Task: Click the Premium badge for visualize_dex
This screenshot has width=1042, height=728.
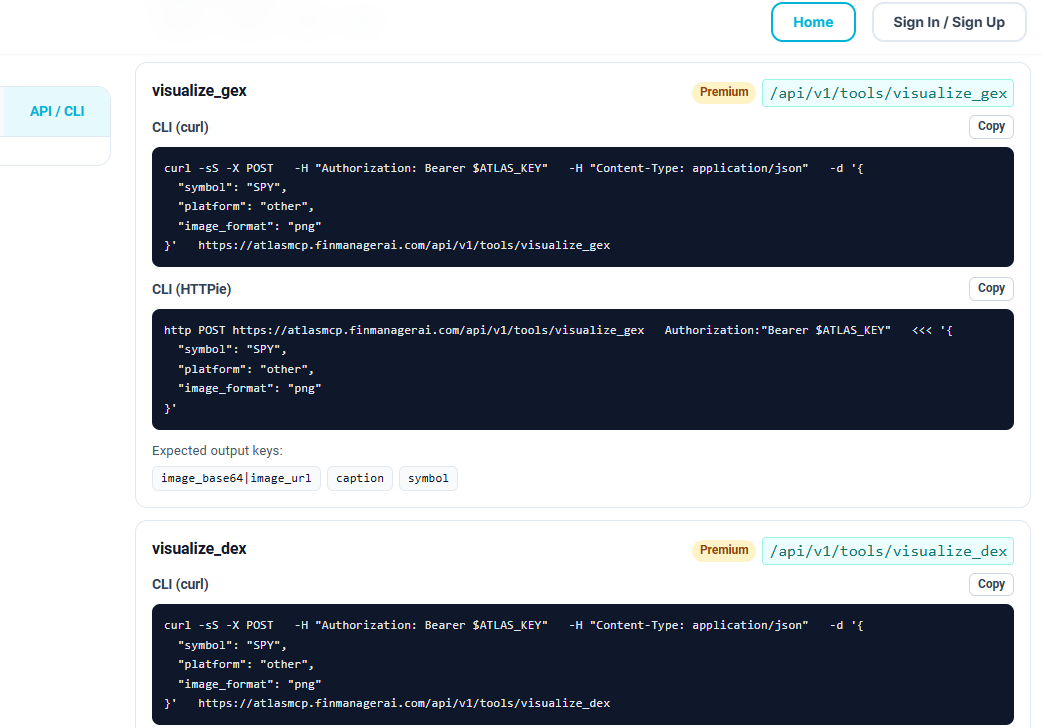Action: click(x=724, y=550)
